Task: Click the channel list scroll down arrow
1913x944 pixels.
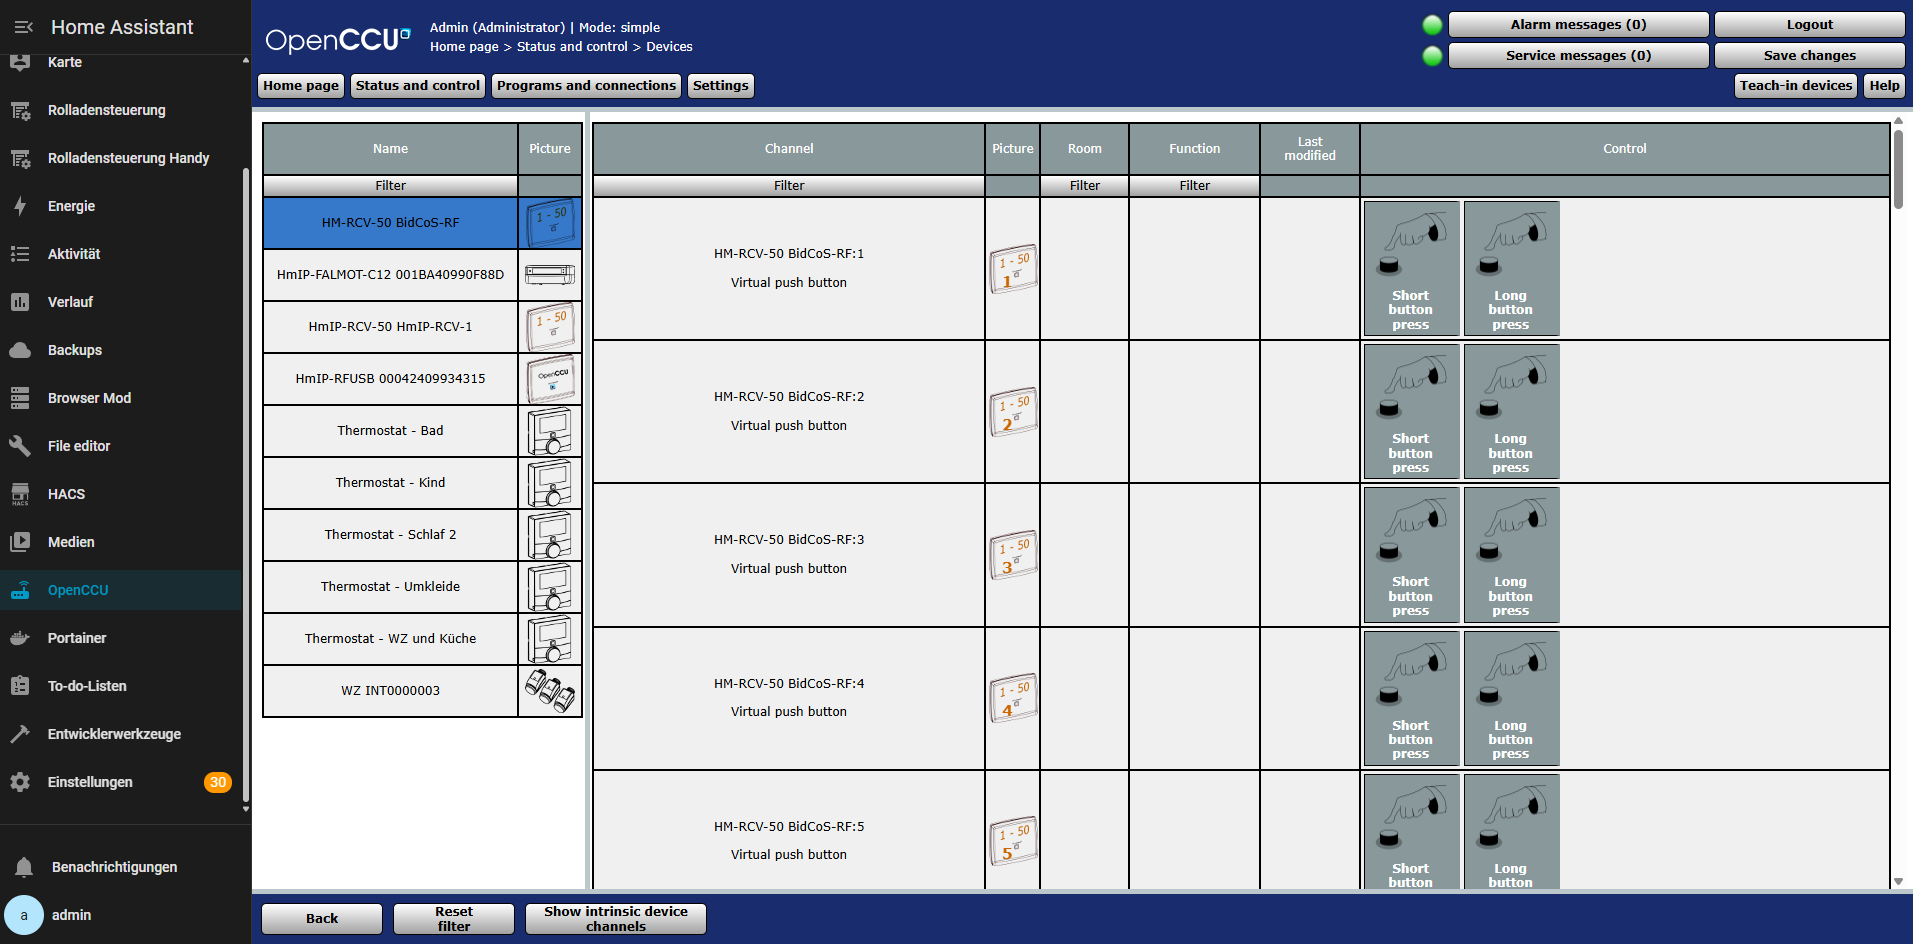Action: pyautogui.click(x=1898, y=881)
